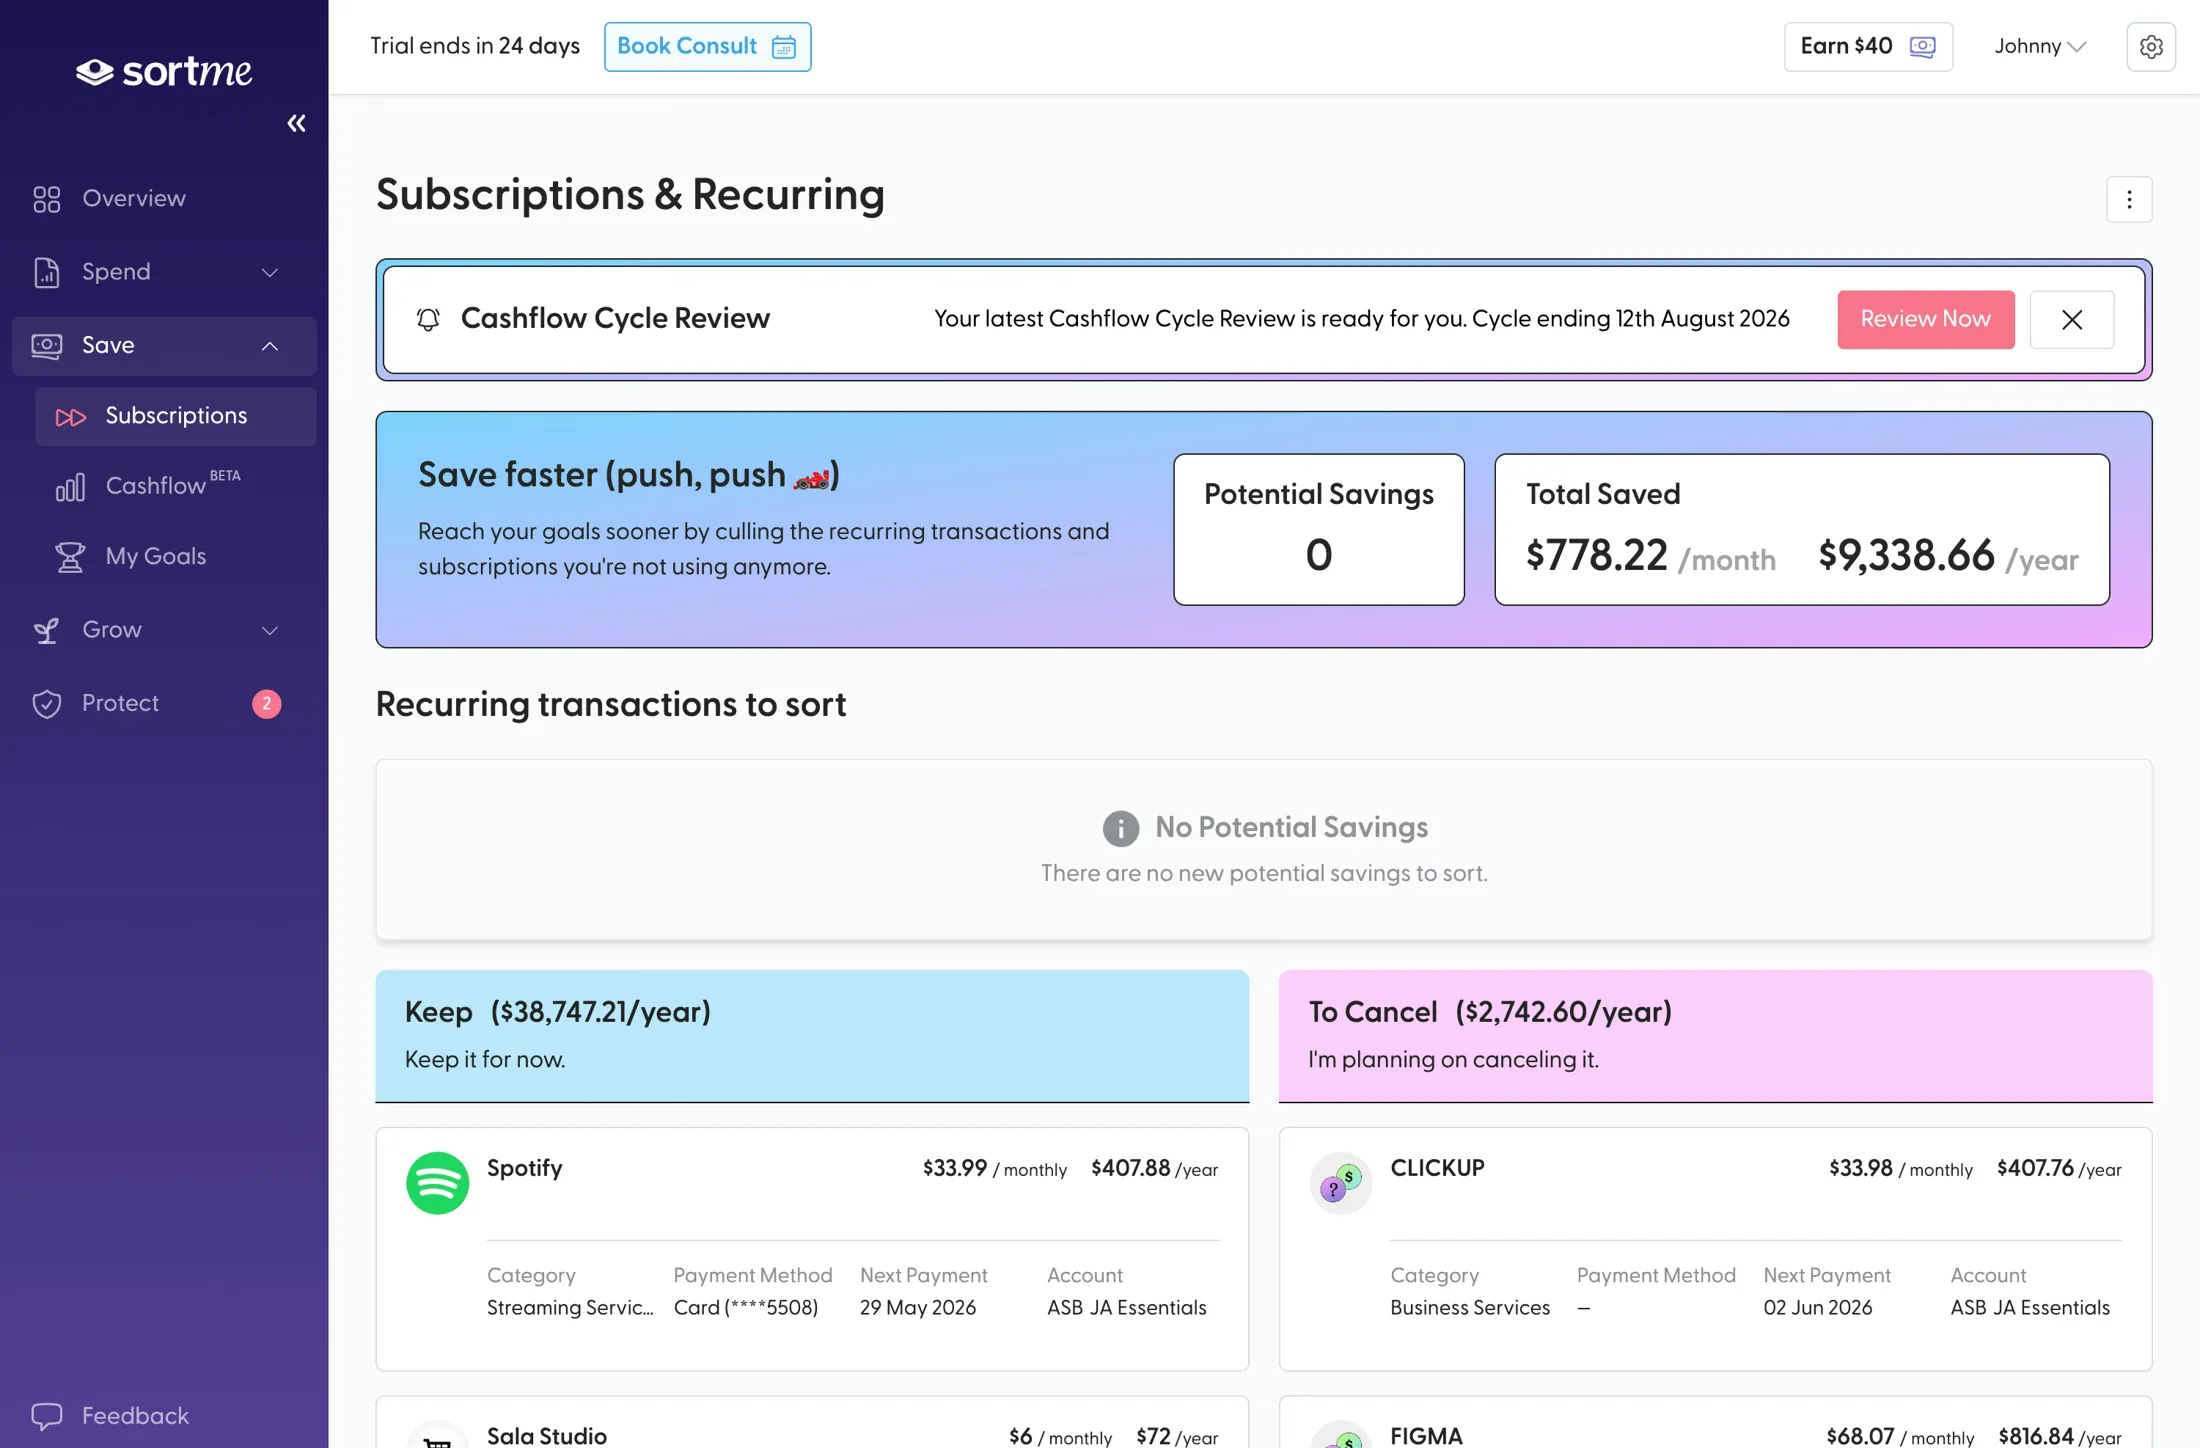Click the To Cancel column header

point(1715,1036)
